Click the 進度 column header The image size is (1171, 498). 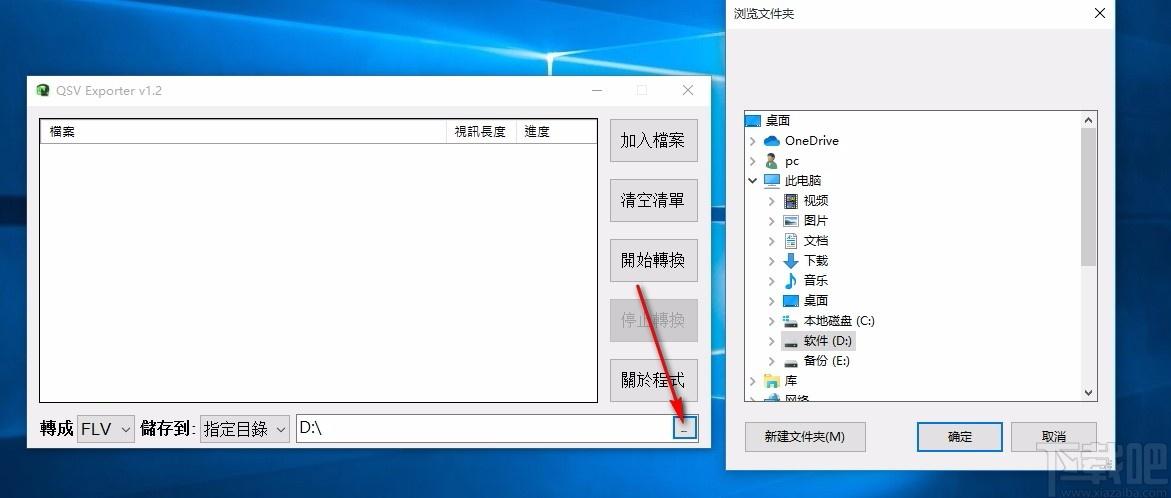tap(556, 131)
